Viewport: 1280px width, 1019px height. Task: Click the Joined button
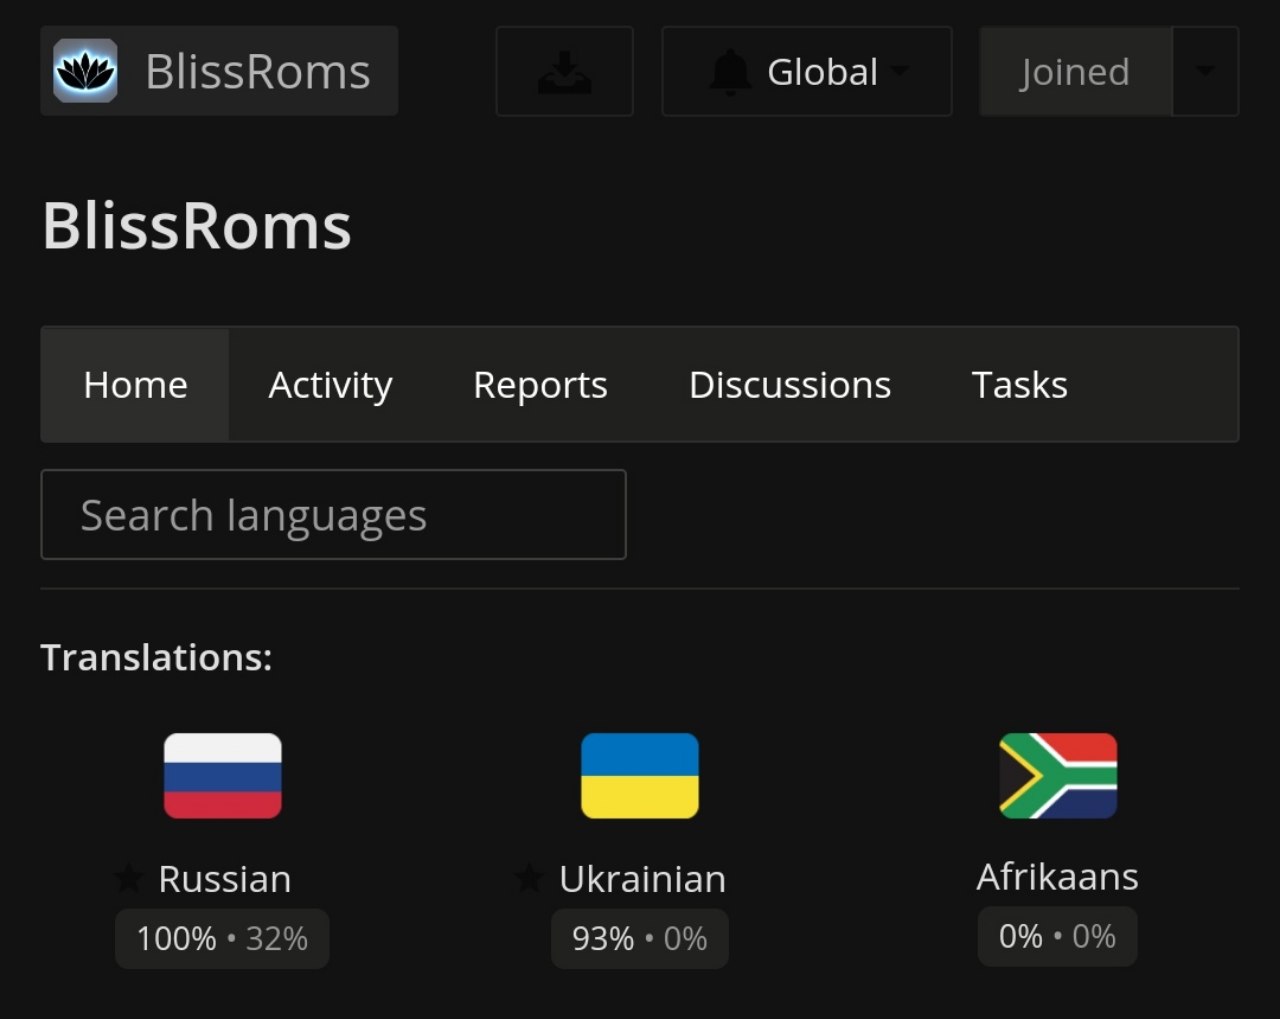click(x=1075, y=72)
